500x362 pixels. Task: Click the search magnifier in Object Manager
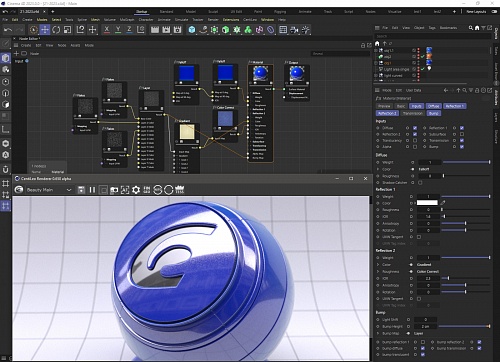(471, 28)
